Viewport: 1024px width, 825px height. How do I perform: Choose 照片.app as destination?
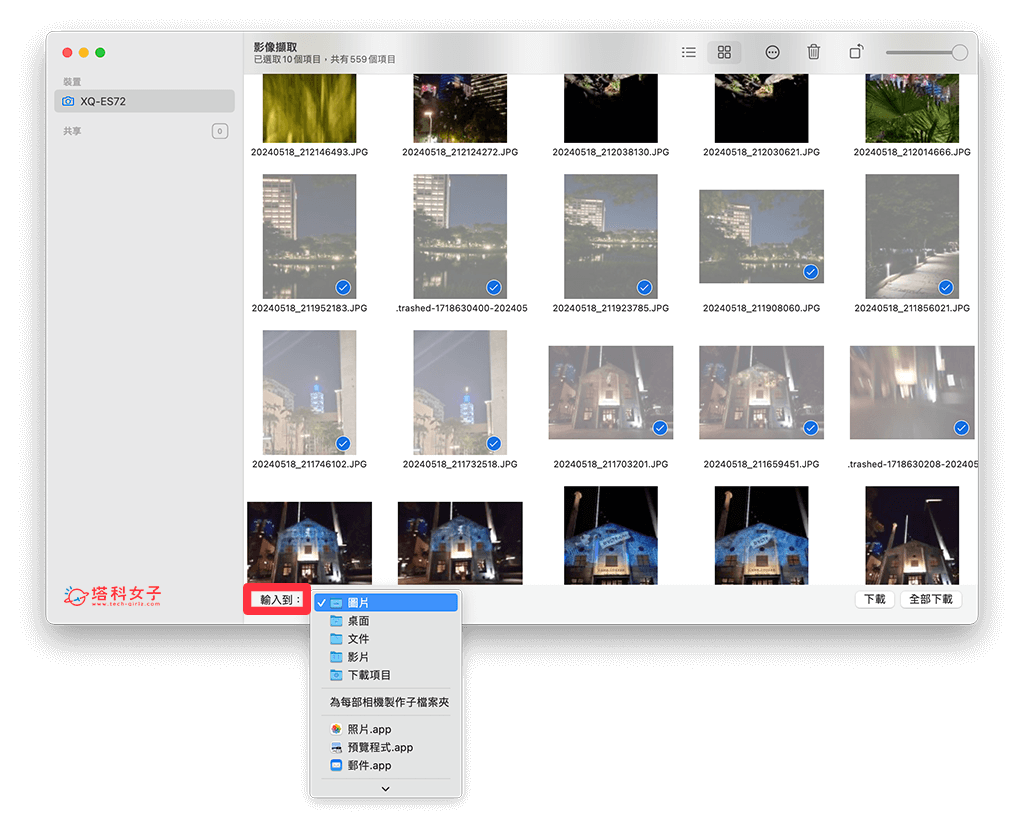[x=386, y=729]
